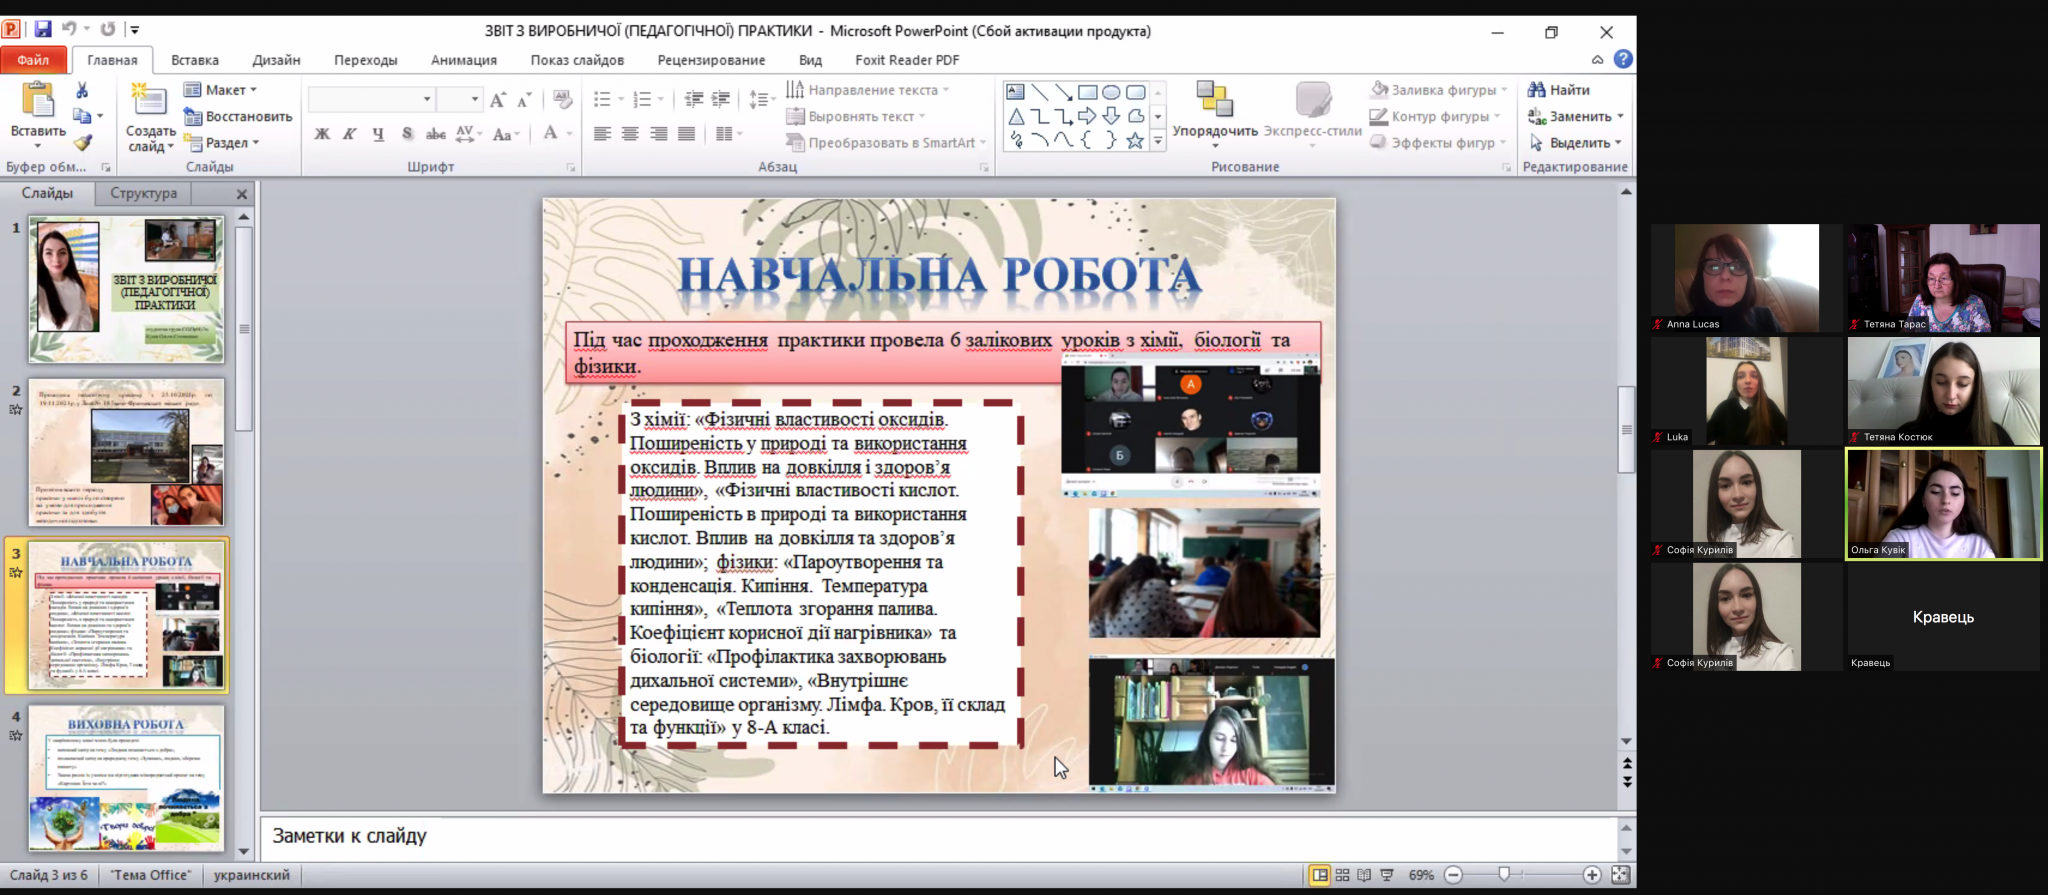Select the Format Painter brush icon
This screenshot has height=895, width=2048.
[83, 143]
